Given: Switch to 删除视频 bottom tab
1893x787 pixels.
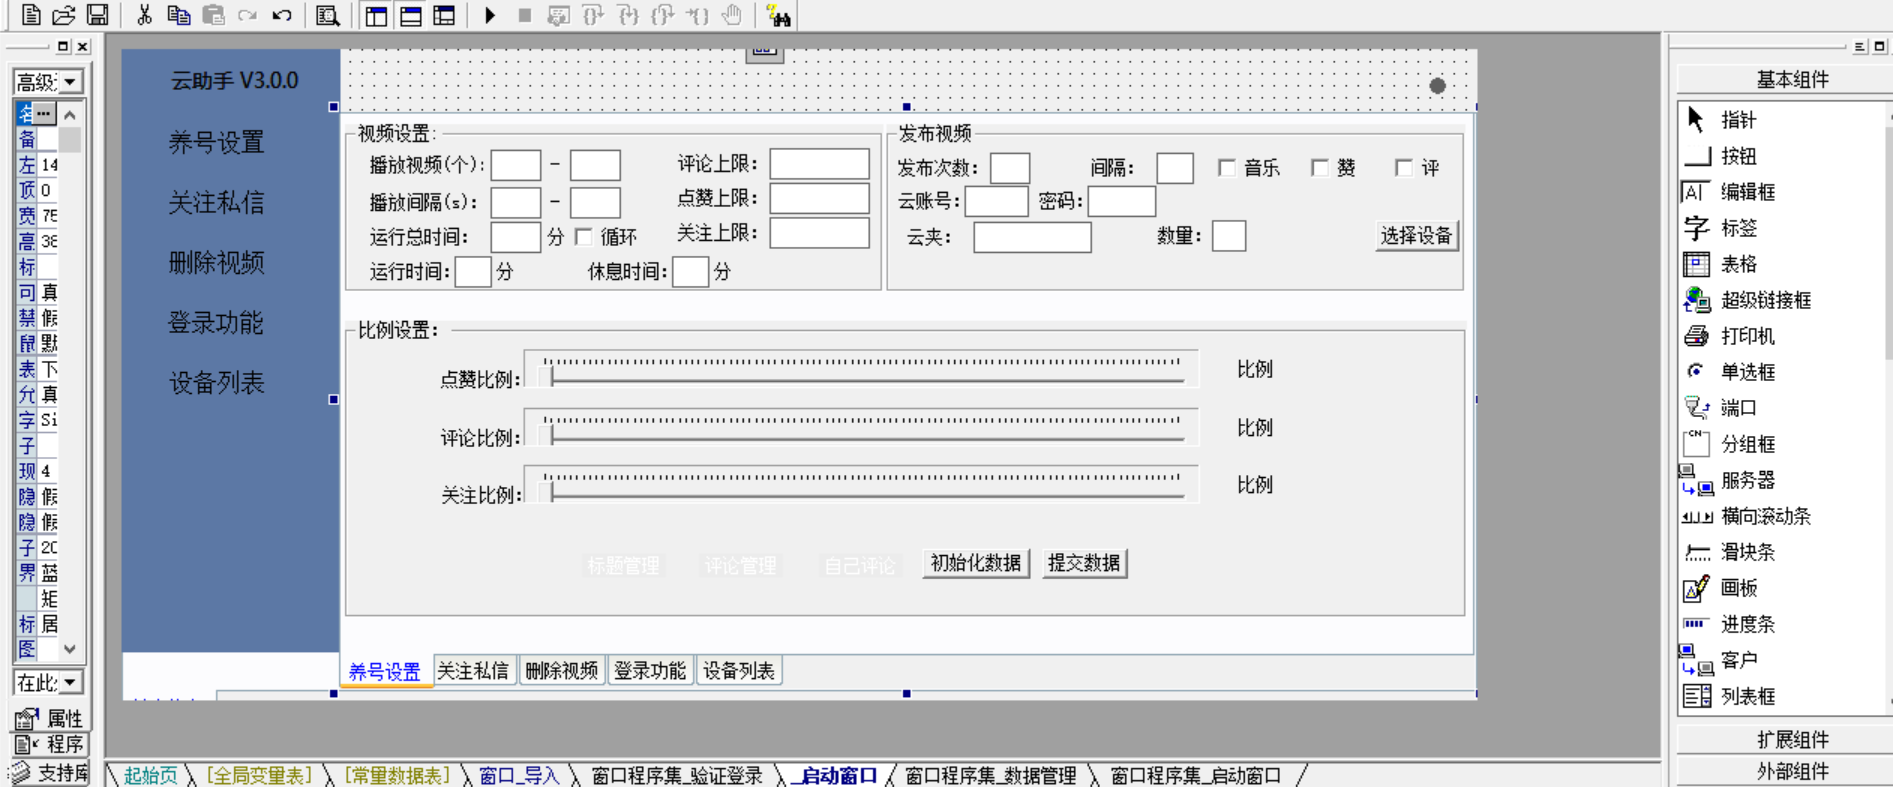Looking at the screenshot, I should coord(561,670).
